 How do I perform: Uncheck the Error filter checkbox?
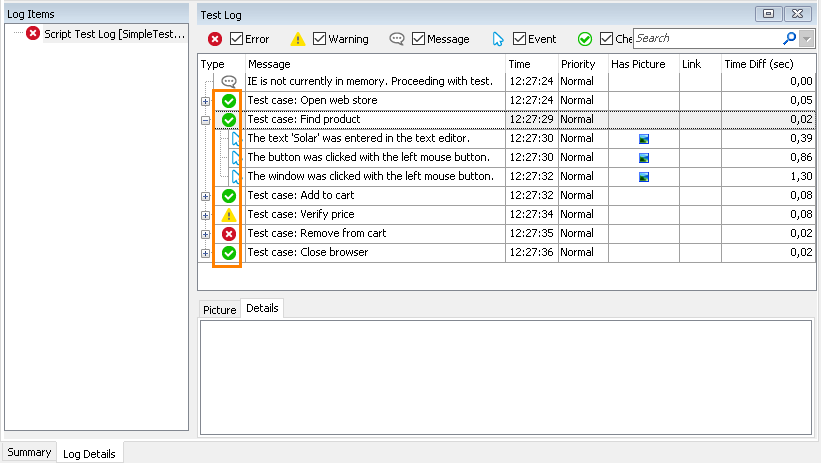237,39
